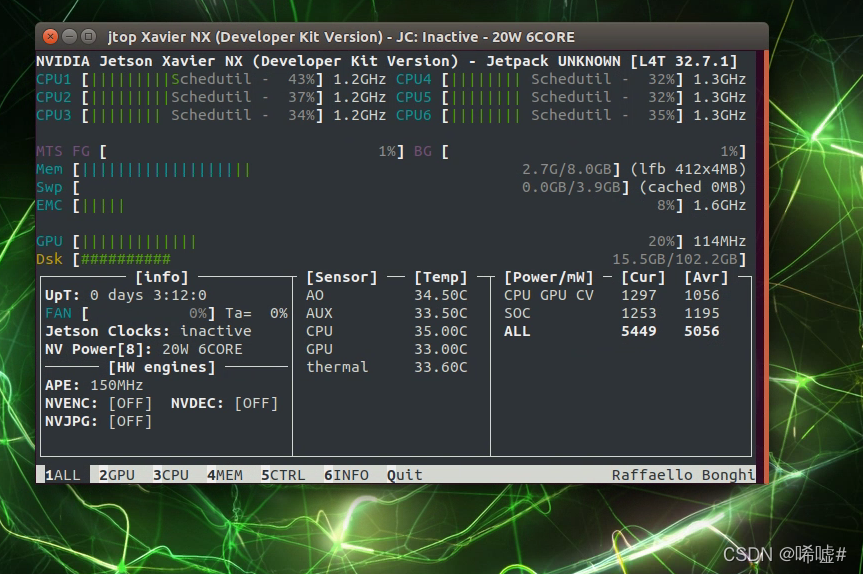Click the SOC power row label
The image size is (863, 574).
click(x=517, y=314)
